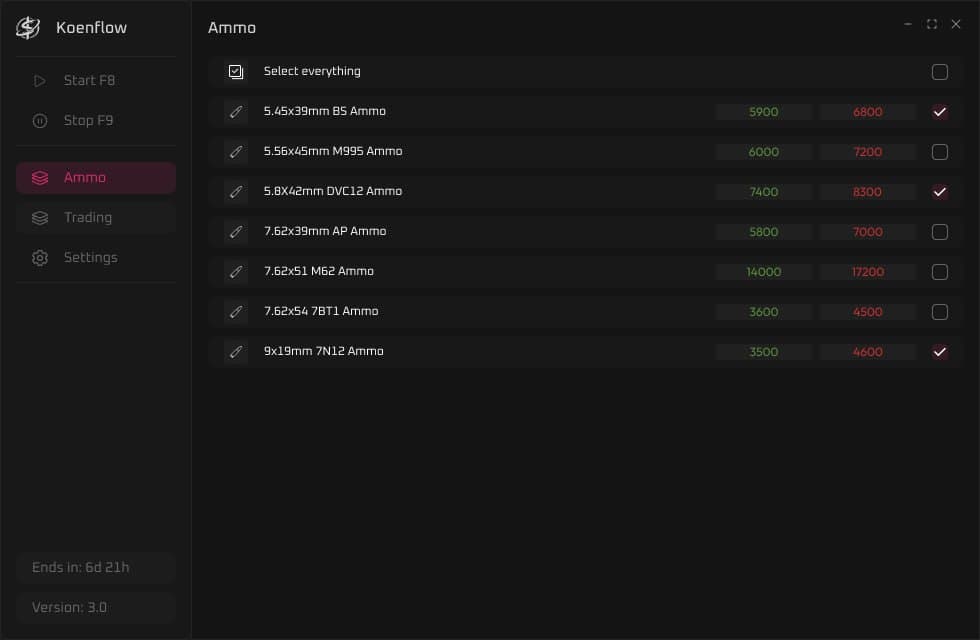This screenshot has height=640, width=980.
Task: Click the '7.62x51 M62 Ammo' label
Action: (319, 271)
